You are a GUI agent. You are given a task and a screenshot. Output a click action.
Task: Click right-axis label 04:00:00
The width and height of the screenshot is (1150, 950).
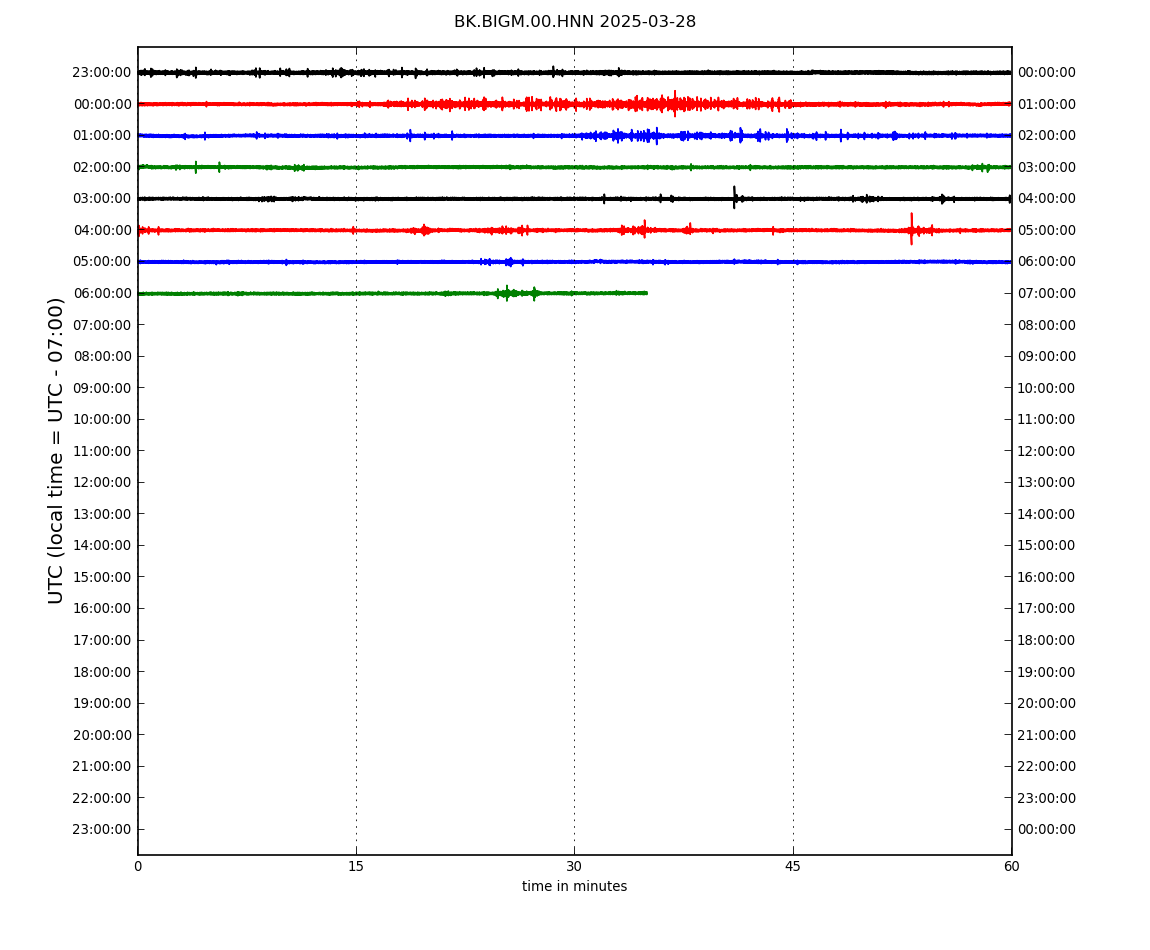pos(1047,199)
